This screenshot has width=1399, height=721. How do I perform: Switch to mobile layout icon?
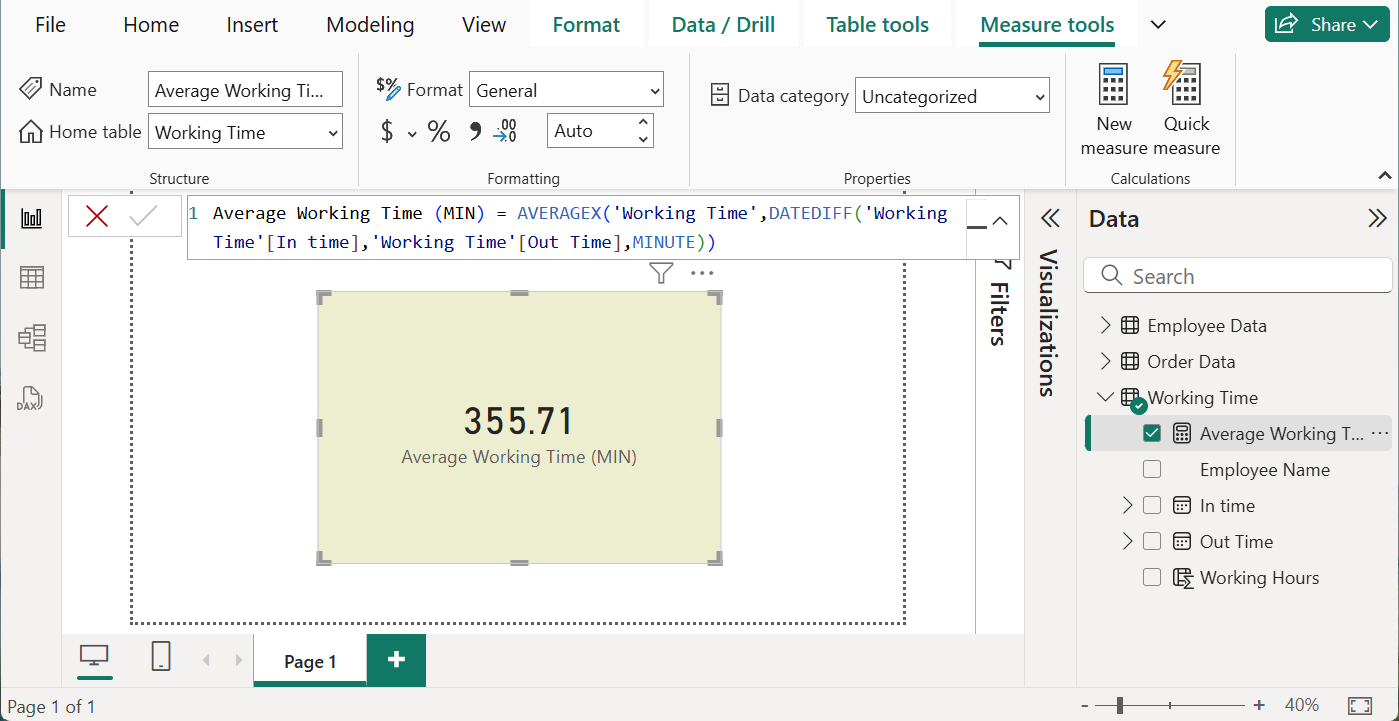pos(161,657)
